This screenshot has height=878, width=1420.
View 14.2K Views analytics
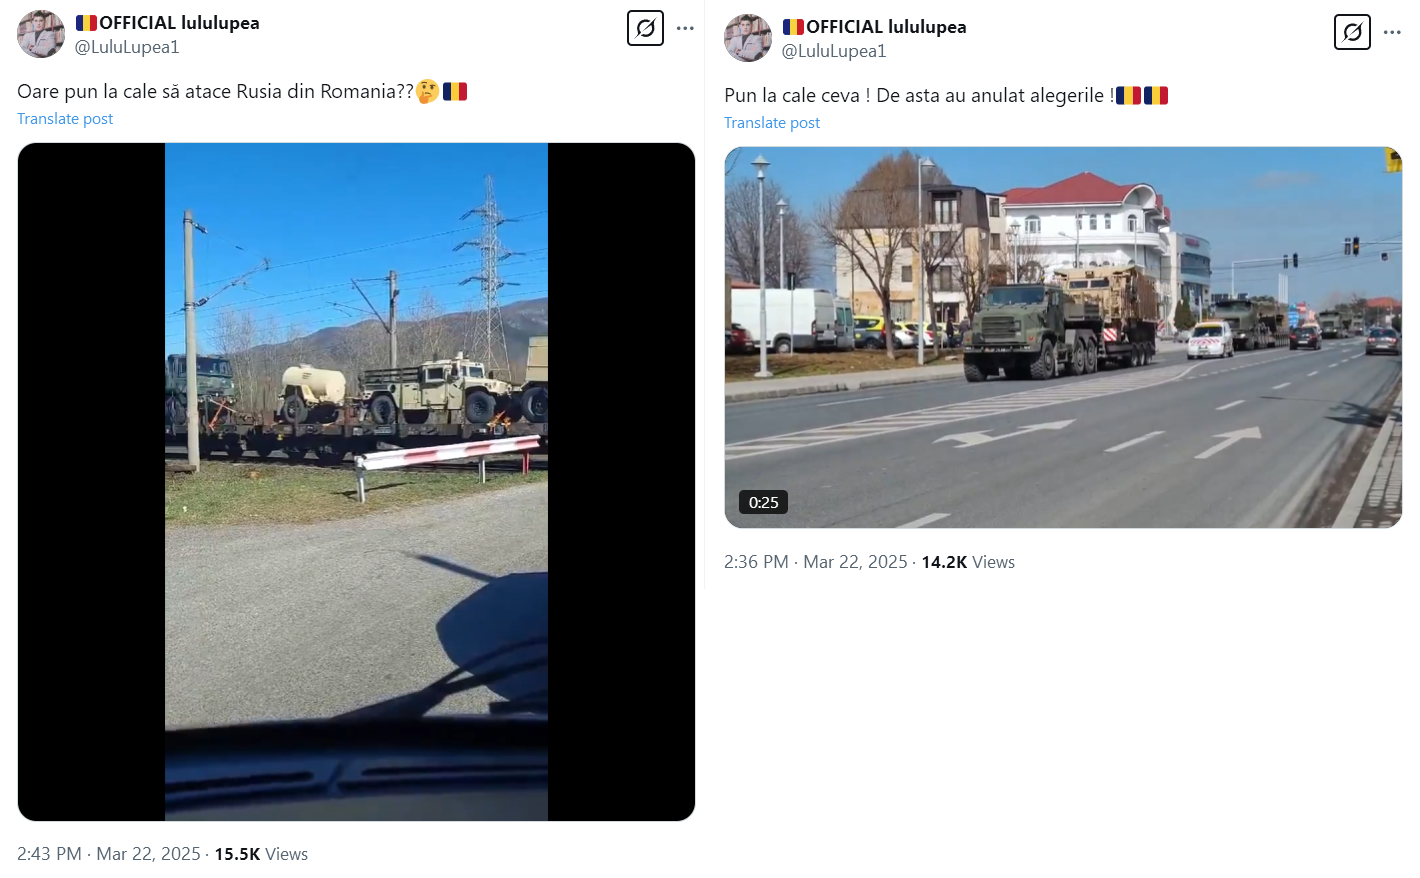click(968, 562)
